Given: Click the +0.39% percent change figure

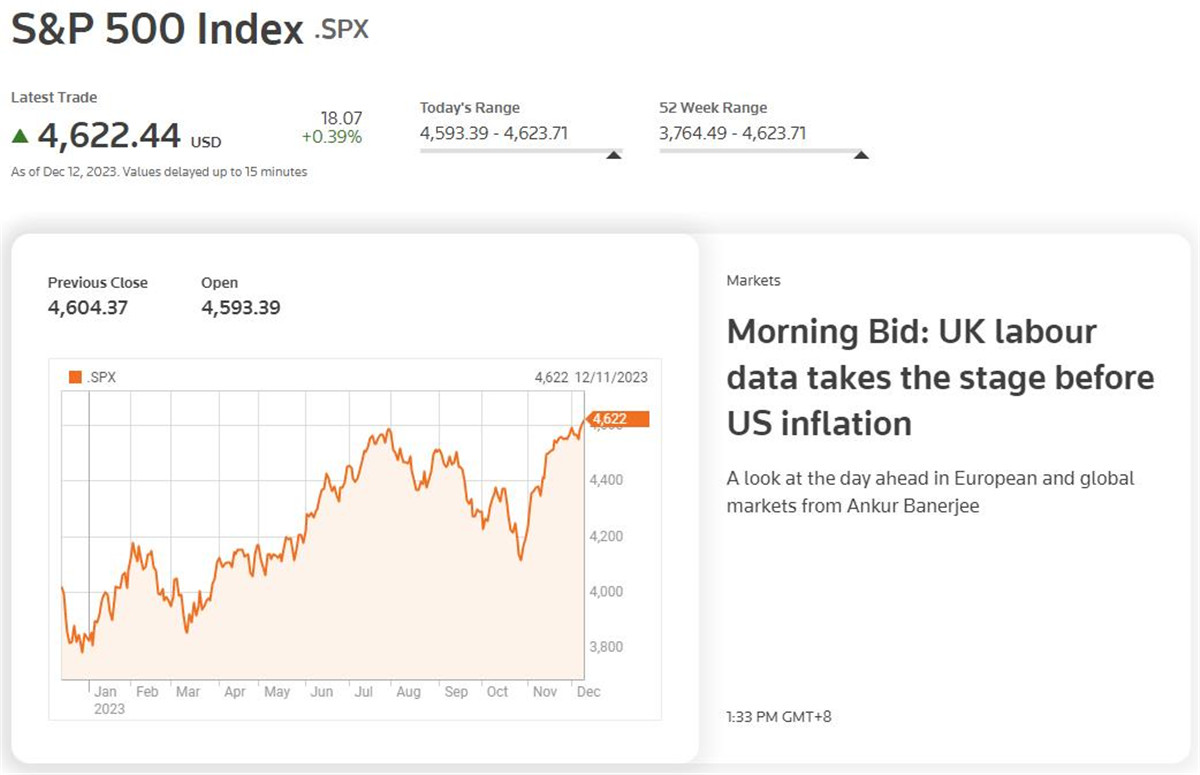Looking at the screenshot, I should pos(332,137).
